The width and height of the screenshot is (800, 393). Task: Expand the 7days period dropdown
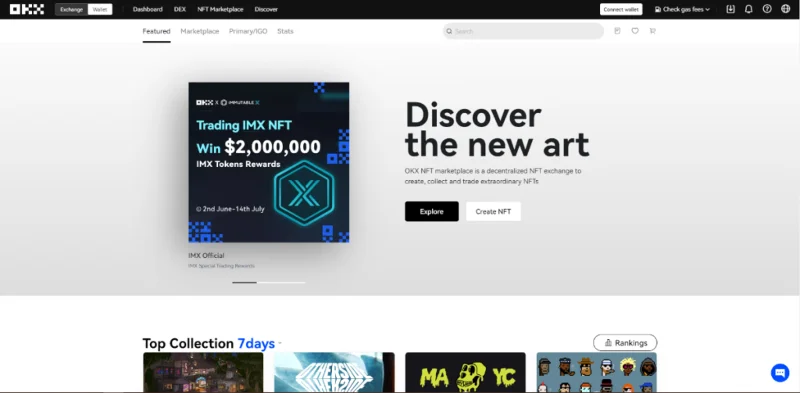(260, 343)
